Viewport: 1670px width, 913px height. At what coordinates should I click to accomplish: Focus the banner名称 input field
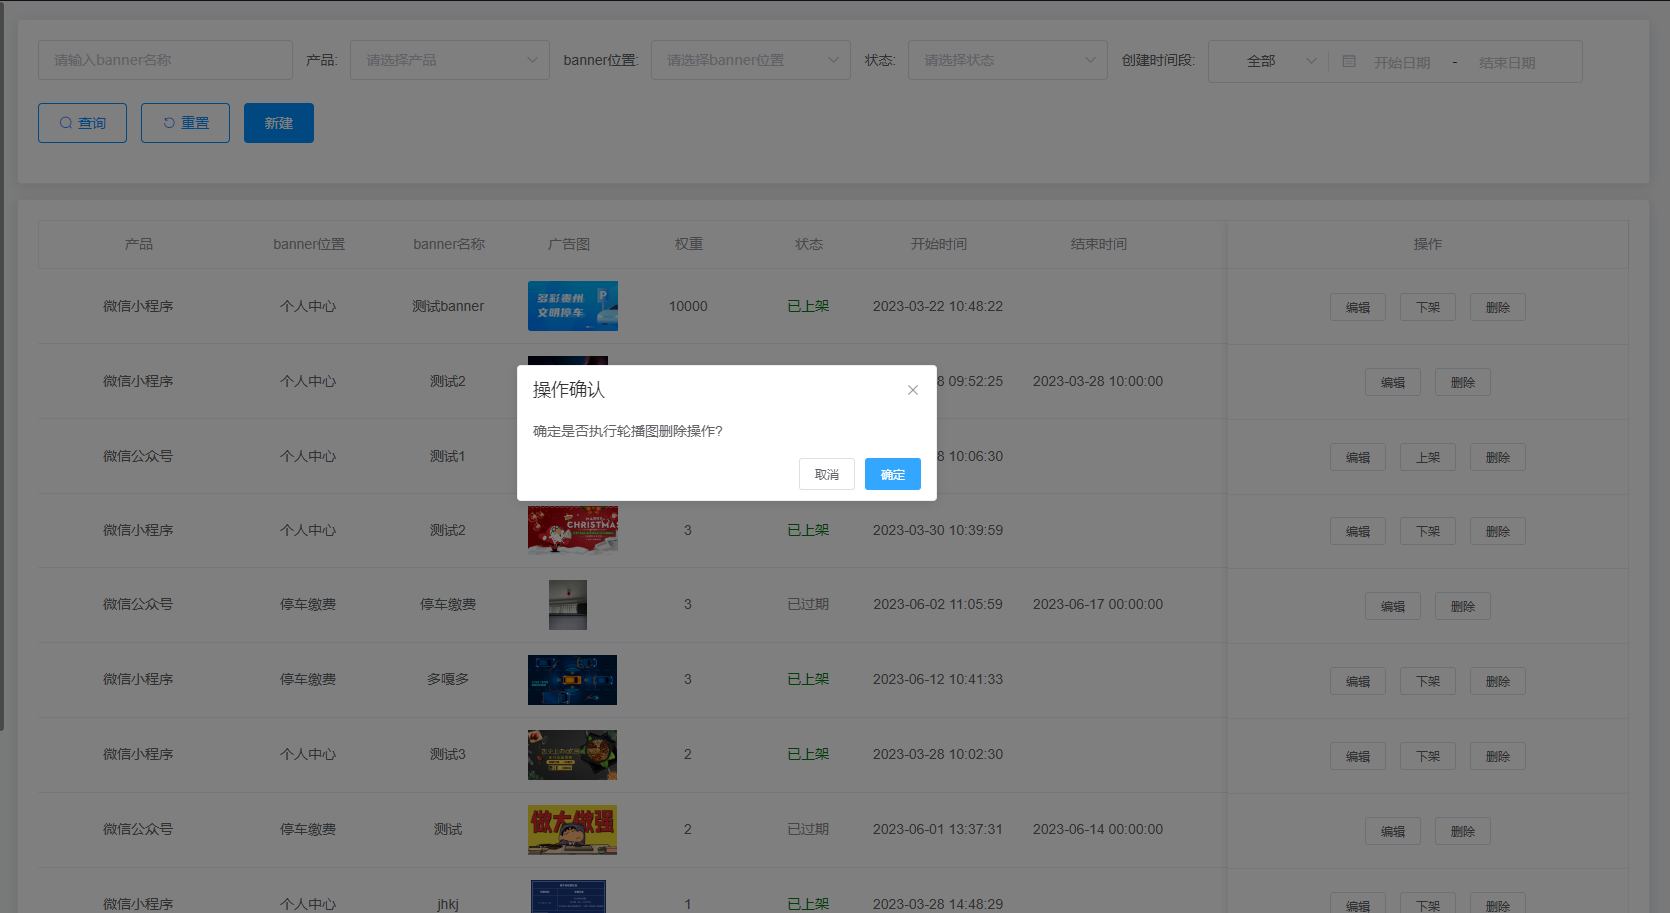(x=165, y=60)
